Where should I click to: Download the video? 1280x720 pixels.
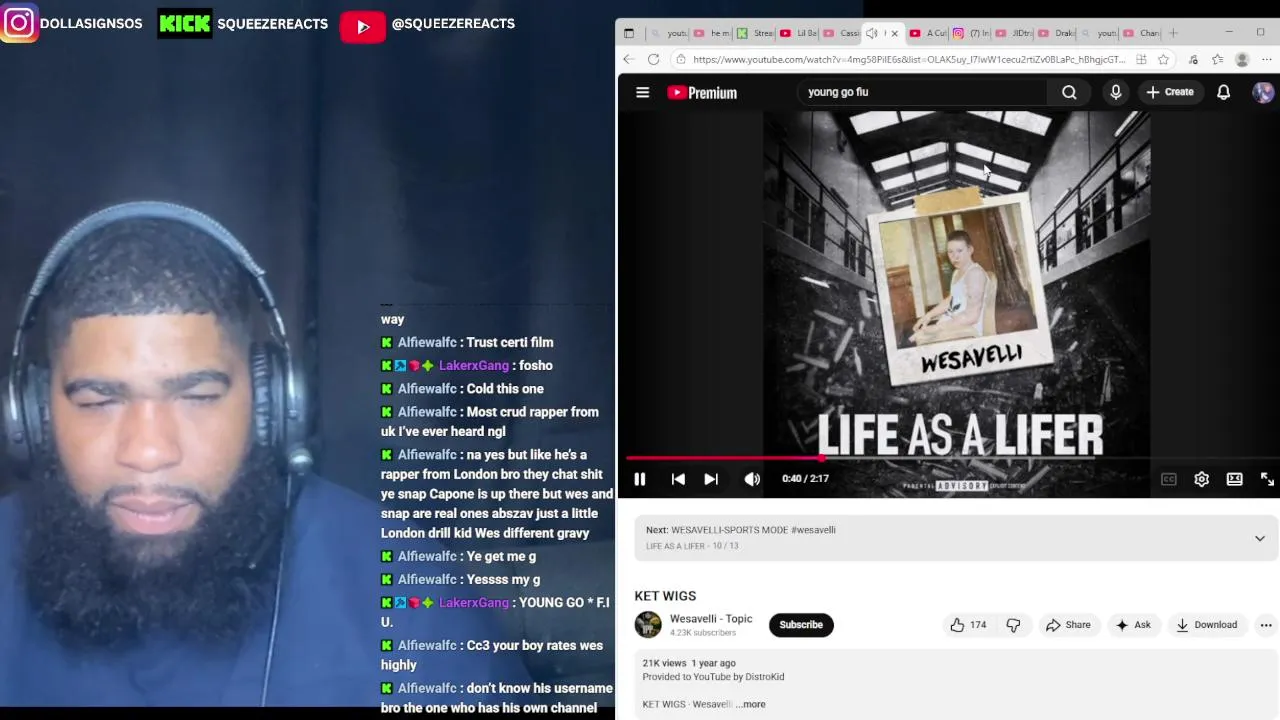pyautogui.click(x=1207, y=625)
